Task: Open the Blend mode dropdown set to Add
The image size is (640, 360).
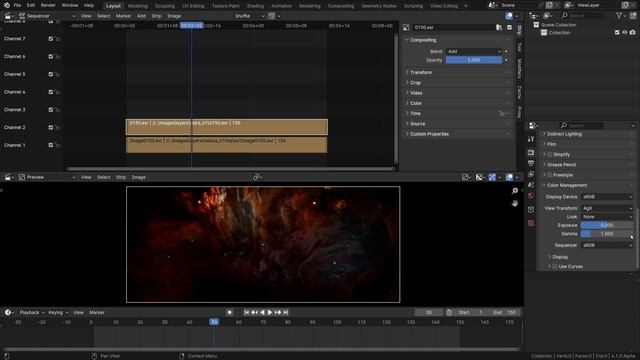Action: click(473, 51)
